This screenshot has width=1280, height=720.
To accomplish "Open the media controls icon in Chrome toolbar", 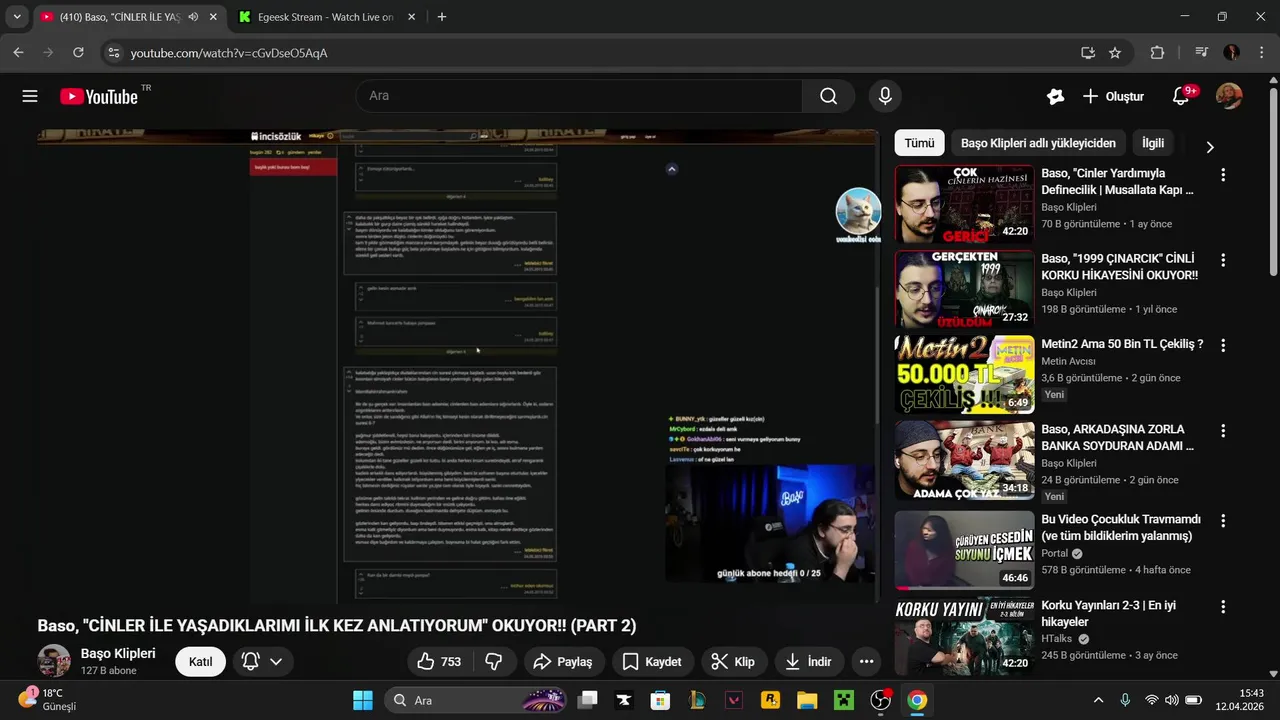I will tap(1202, 53).
